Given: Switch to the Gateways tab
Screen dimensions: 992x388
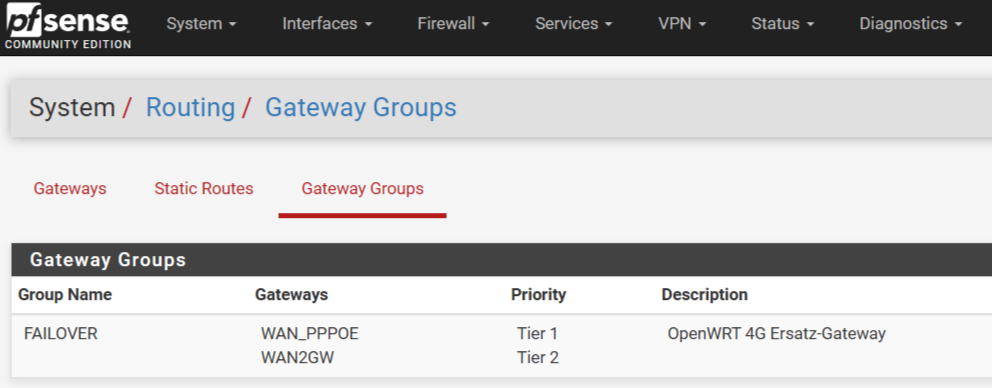Looking at the screenshot, I should pos(70,189).
